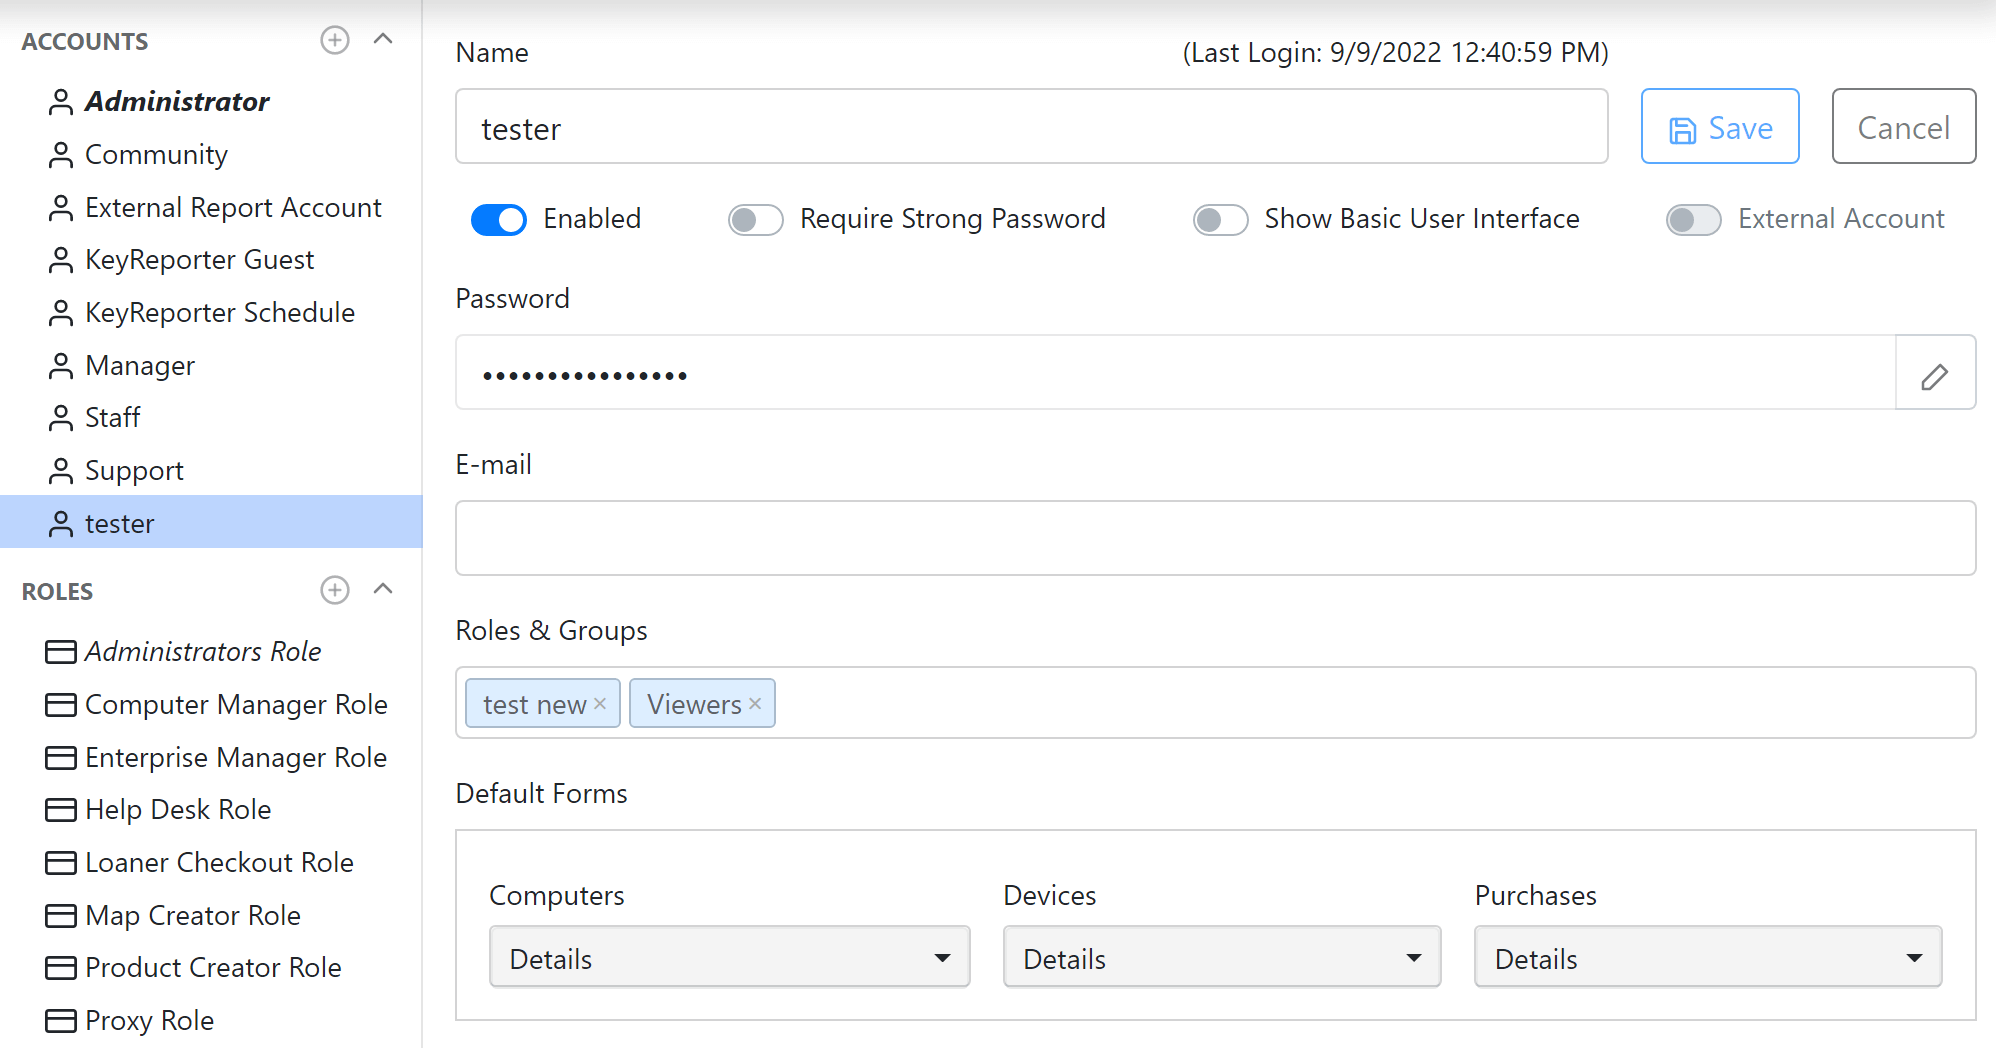Image resolution: width=1996 pixels, height=1048 pixels.
Task: Open the Devices default form dropdown
Action: (1221, 958)
